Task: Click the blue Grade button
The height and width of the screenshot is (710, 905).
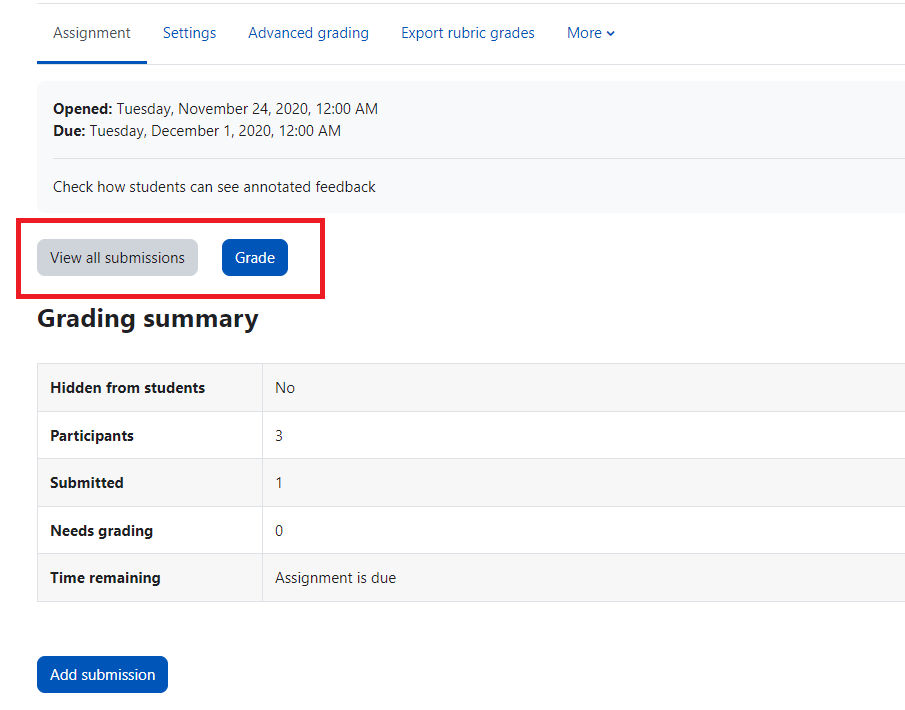Action: pos(254,257)
